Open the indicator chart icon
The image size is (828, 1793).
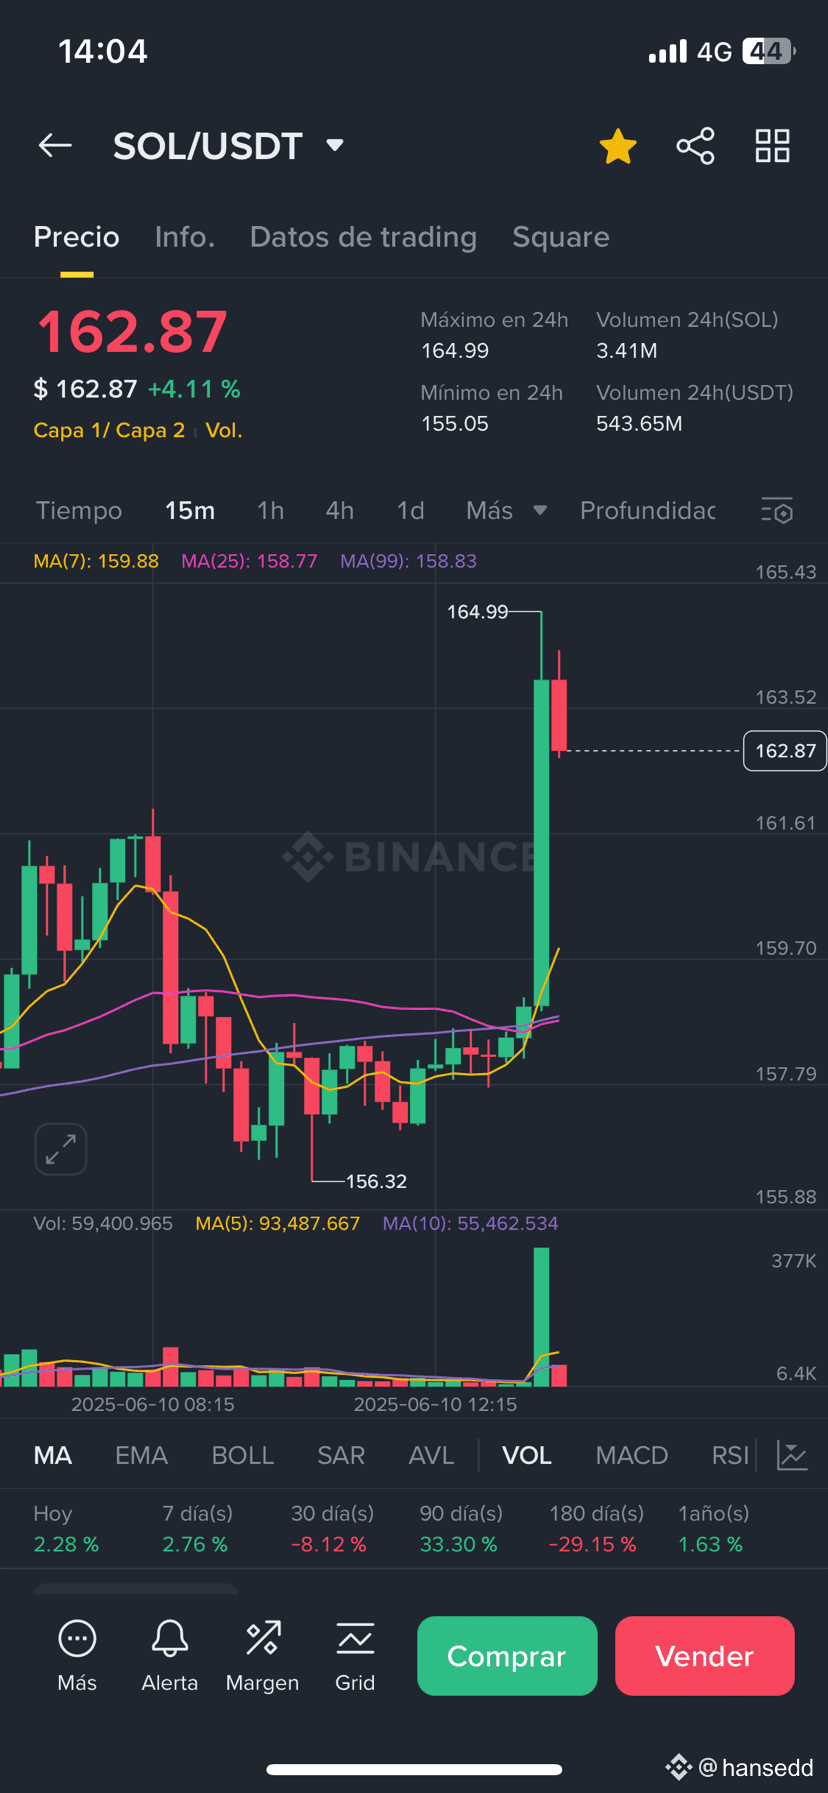(x=792, y=1455)
